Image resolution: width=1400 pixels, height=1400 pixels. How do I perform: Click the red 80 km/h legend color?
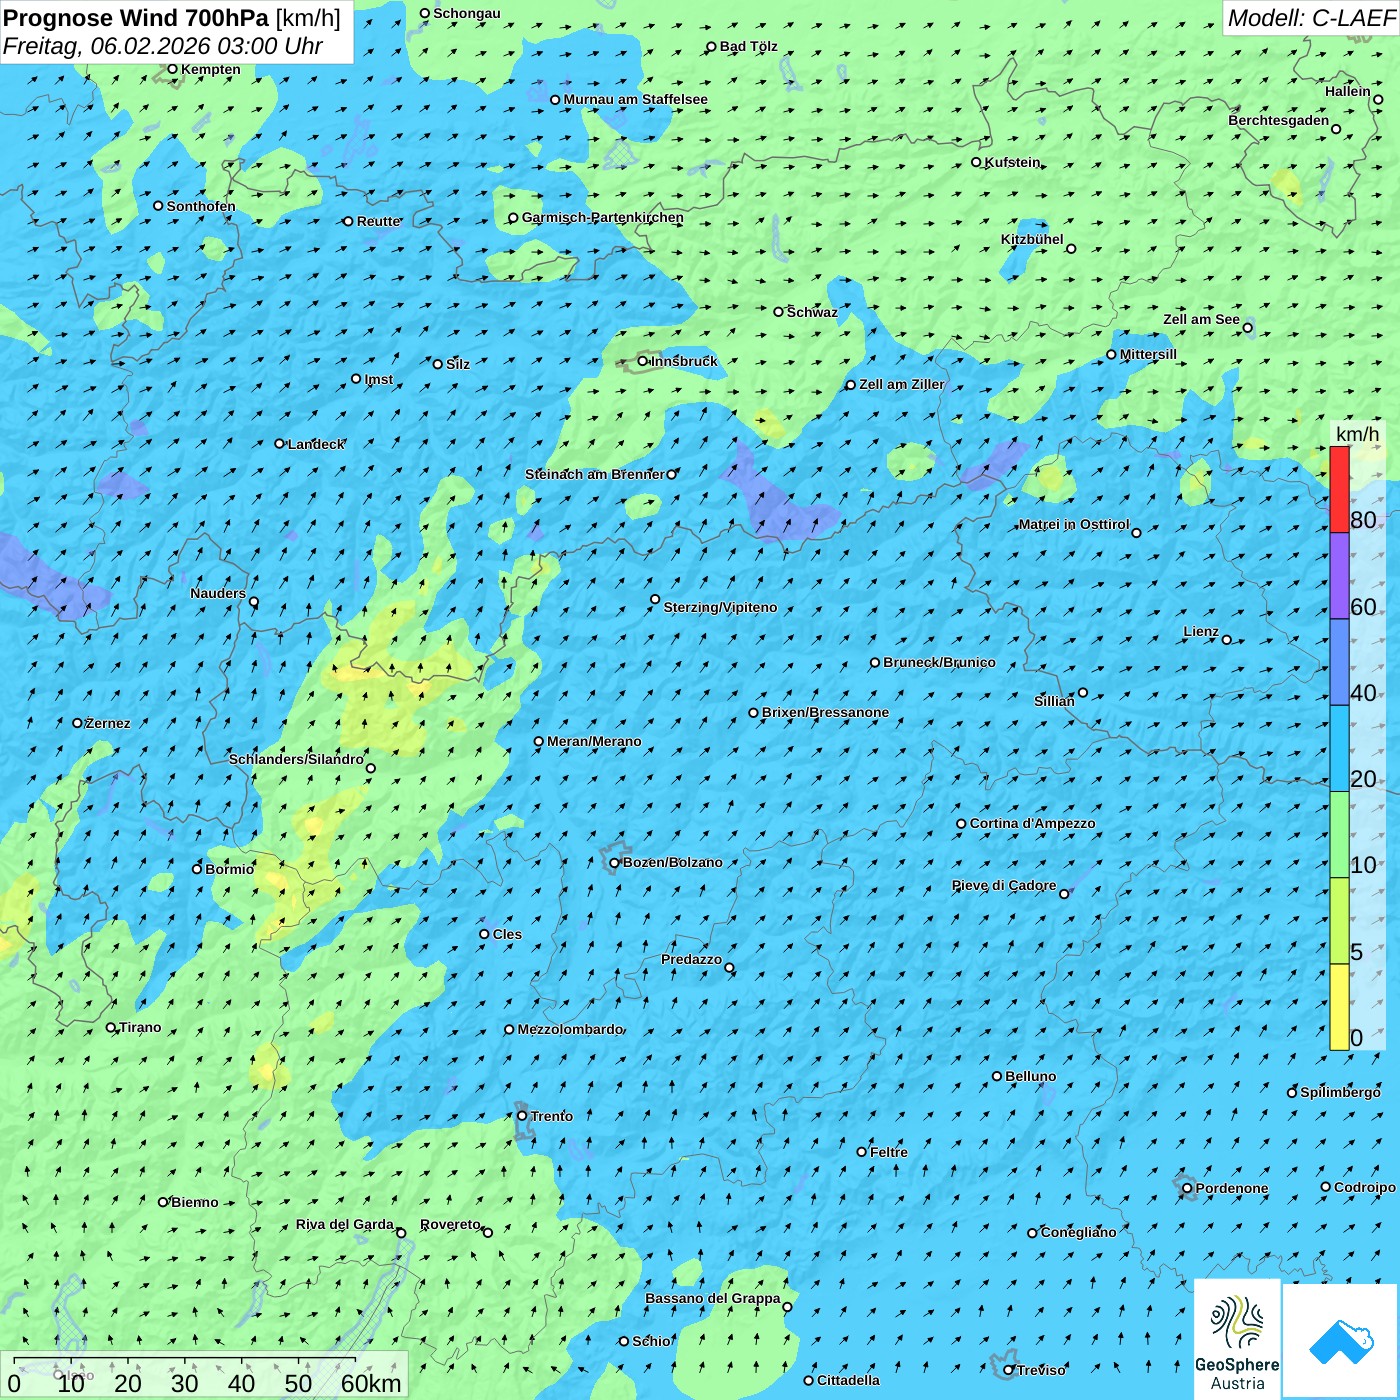click(x=1339, y=489)
